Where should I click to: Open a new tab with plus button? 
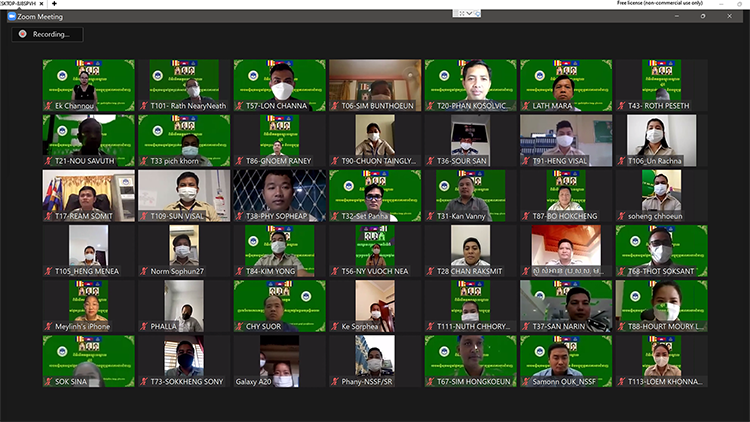coord(54,4)
